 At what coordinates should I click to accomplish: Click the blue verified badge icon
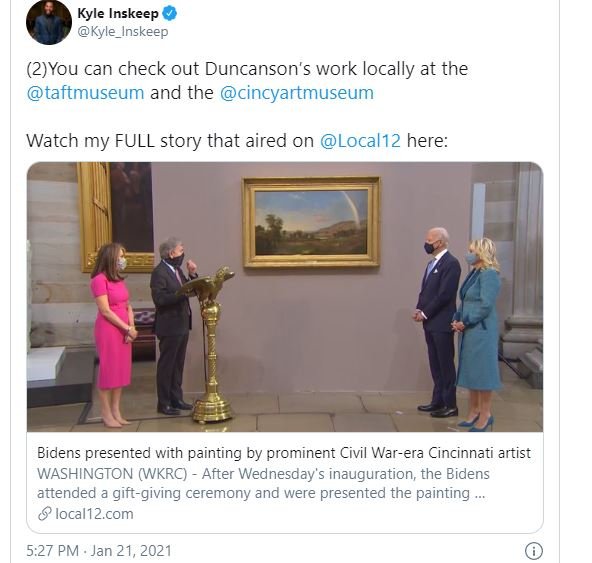pyautogui.click(x=170, y=14)
